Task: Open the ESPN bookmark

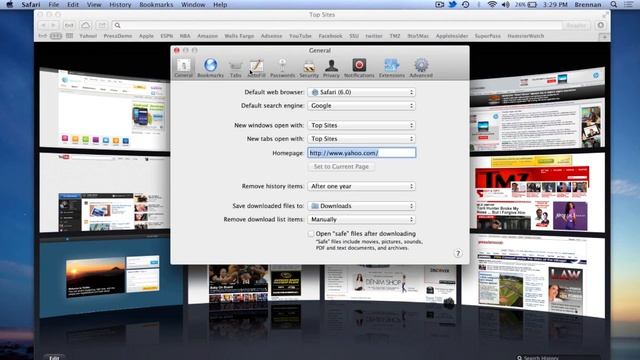Action: click(x=167, y=36)
